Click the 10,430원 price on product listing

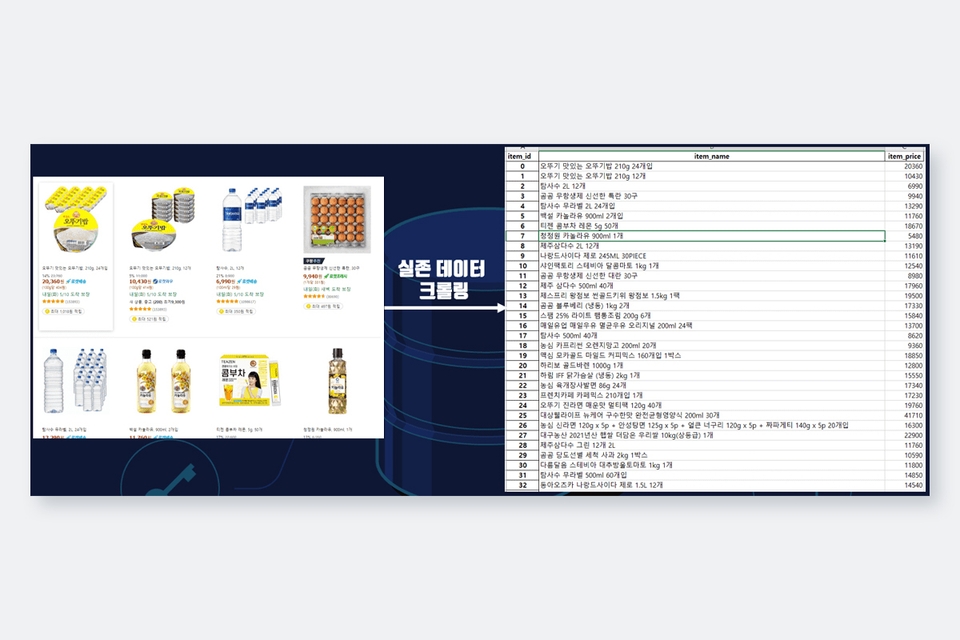click(x=140, y=281)
